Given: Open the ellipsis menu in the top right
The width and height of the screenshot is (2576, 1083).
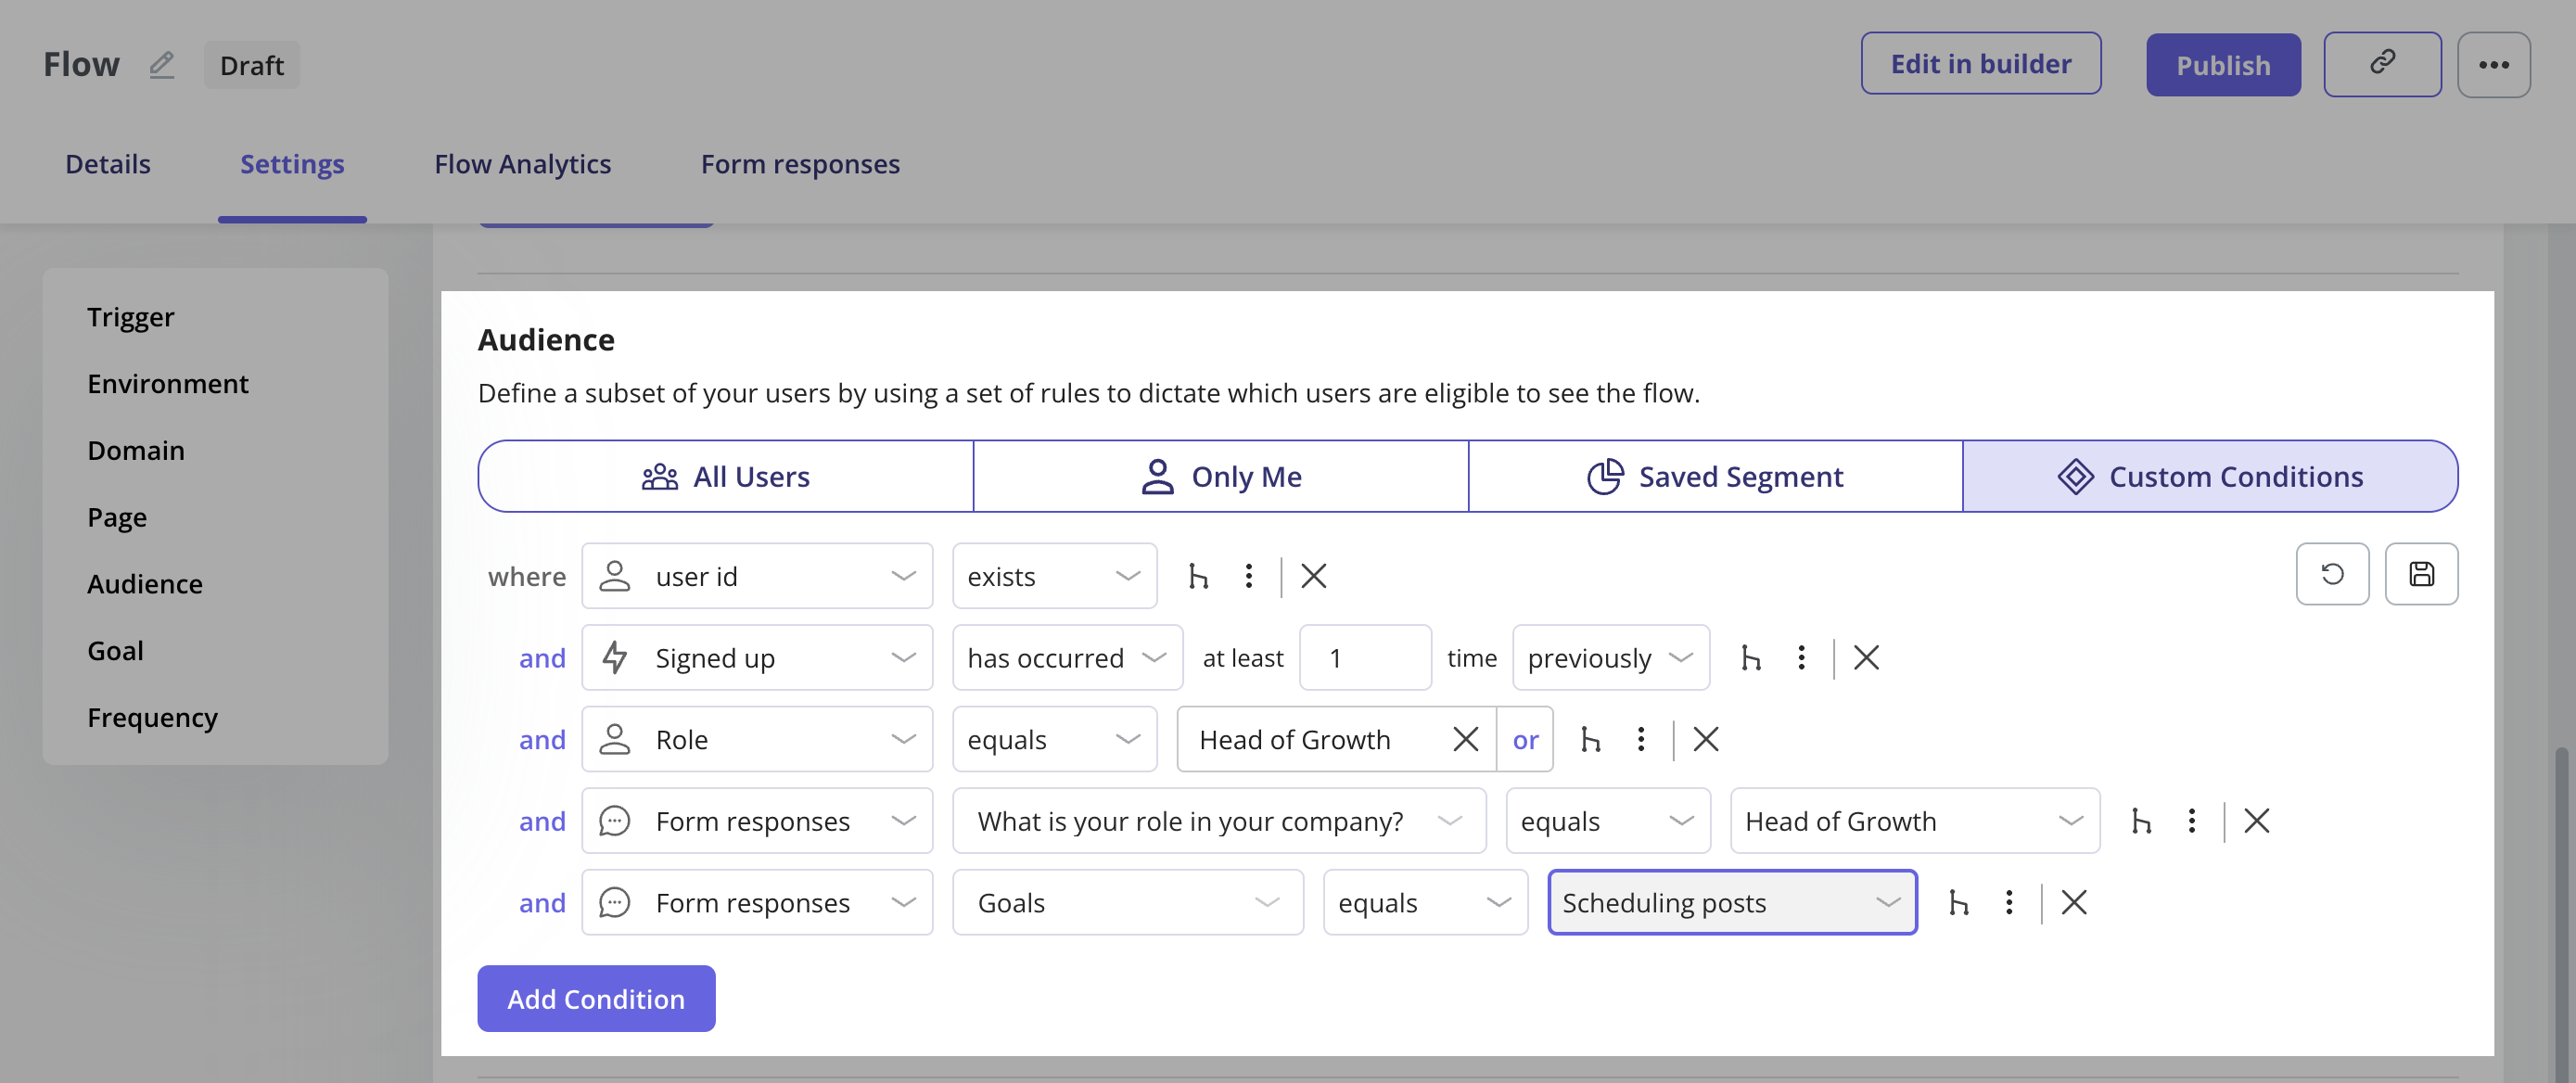Looking at the screenshot, I should point(2494,64).
